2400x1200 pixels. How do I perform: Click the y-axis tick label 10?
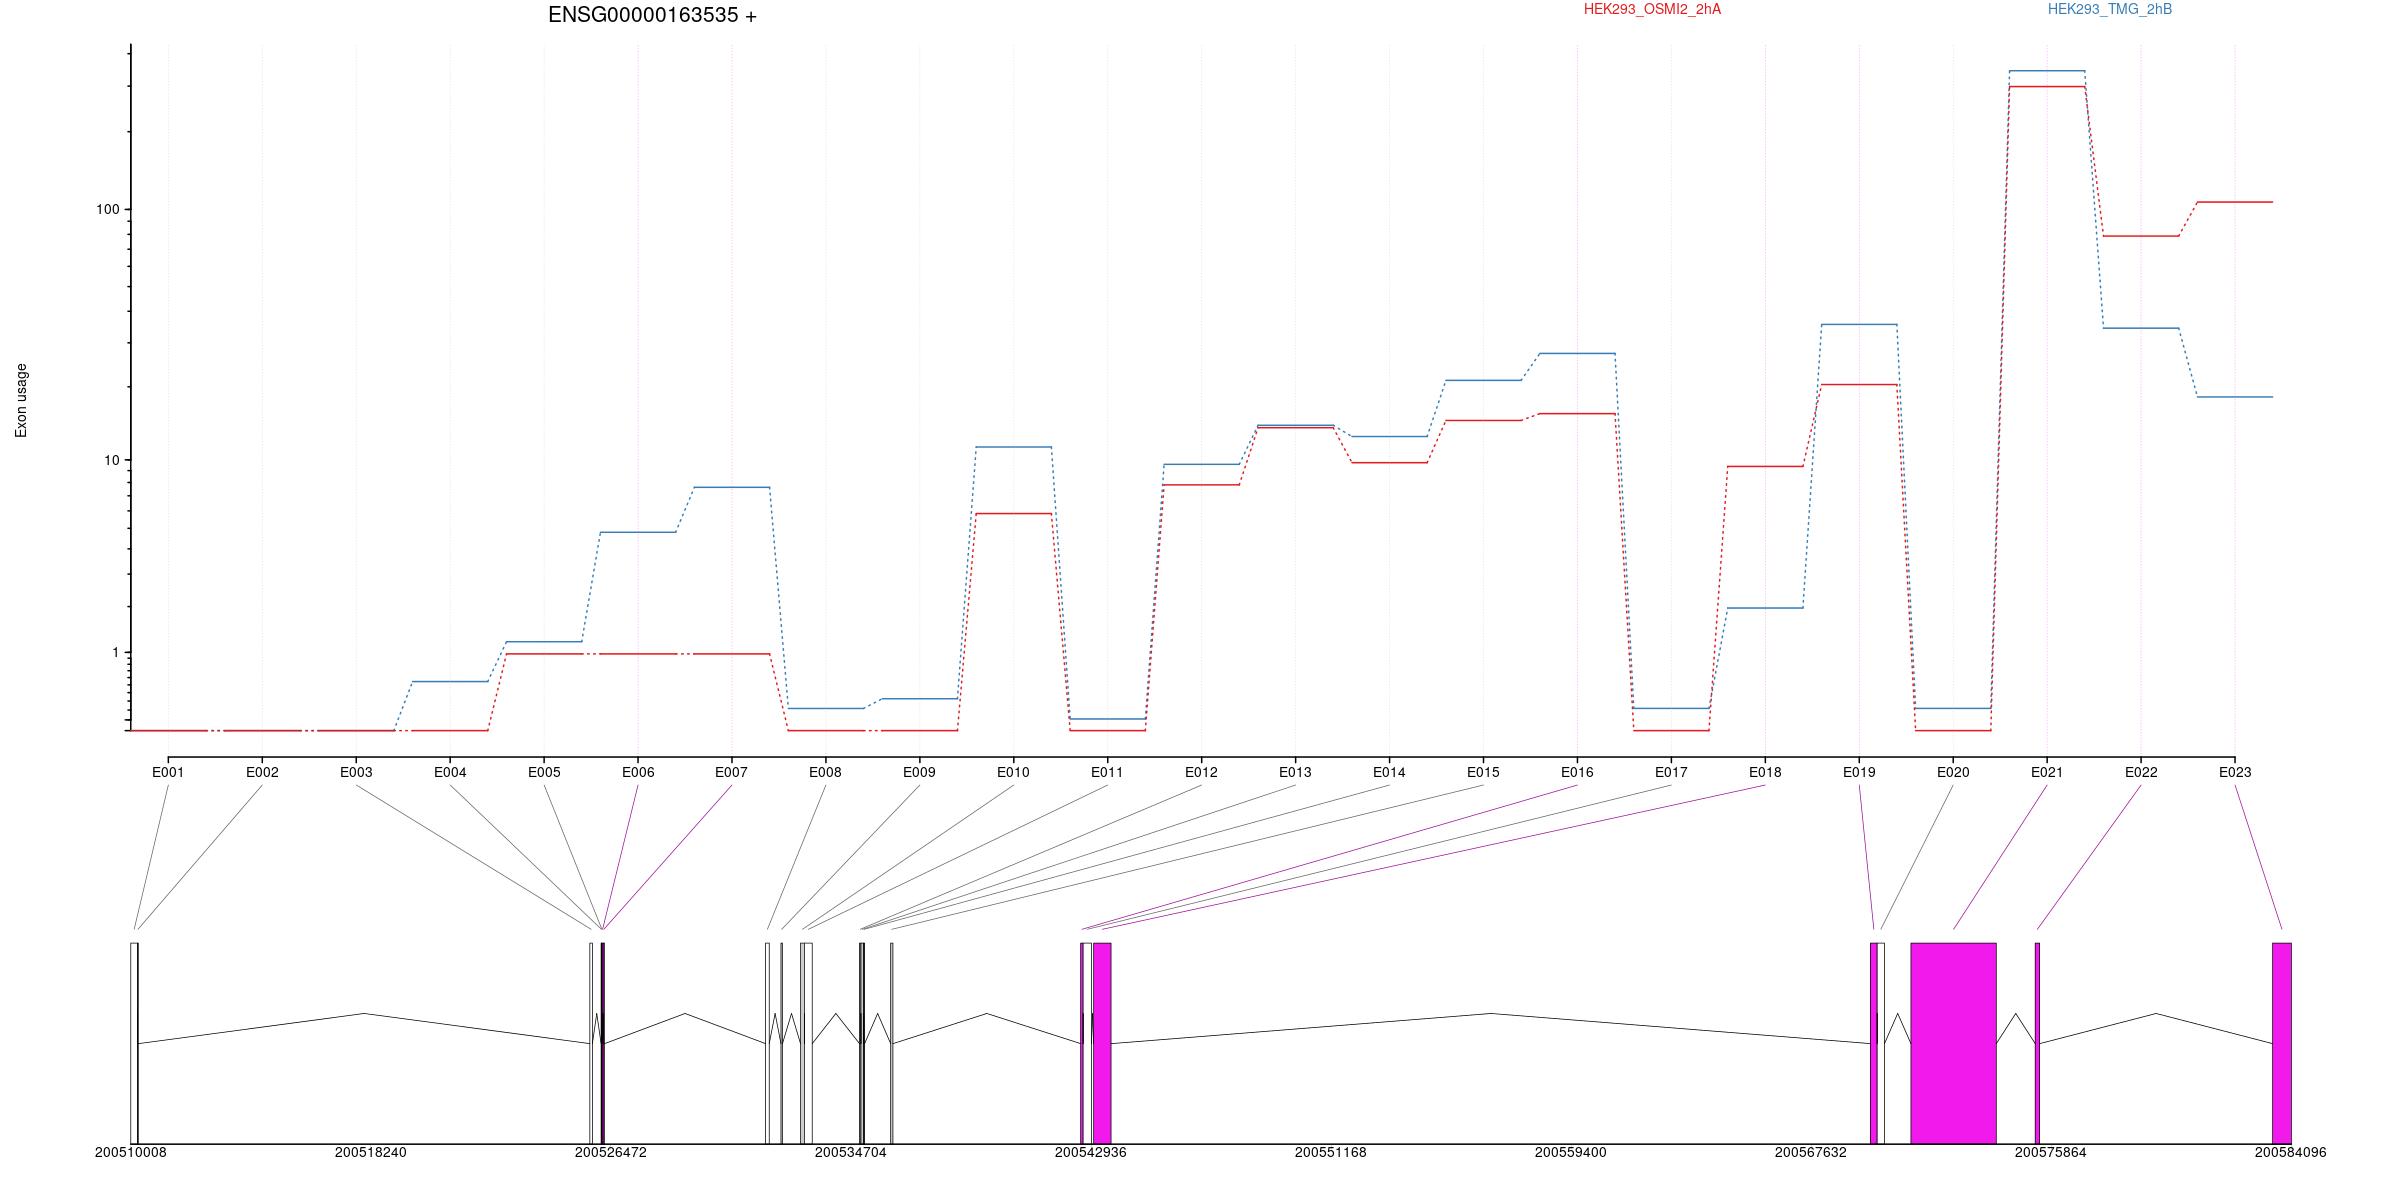(111, 460)
